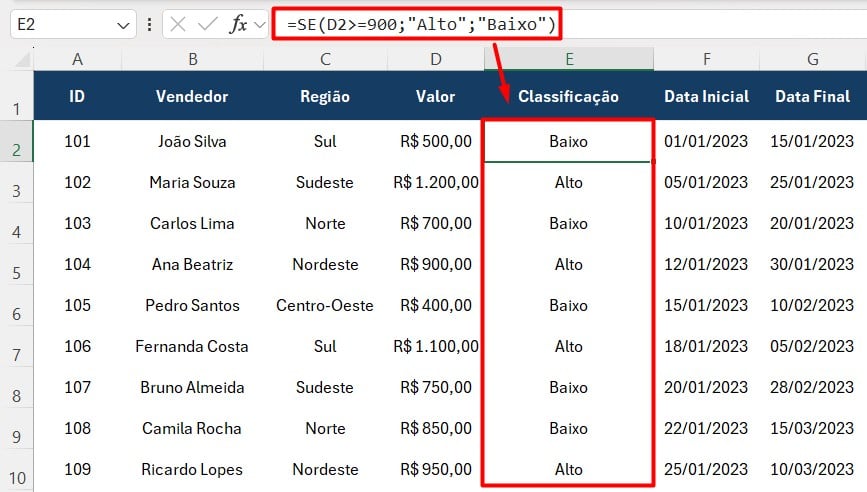Select column E header

click(569, 59)
